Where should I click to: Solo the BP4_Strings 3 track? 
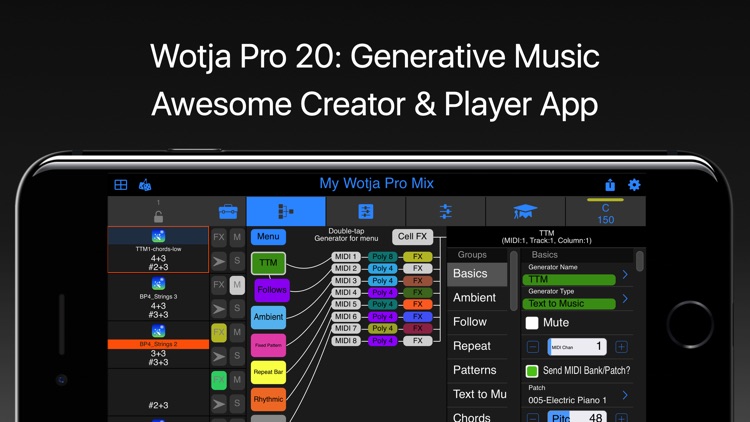point(237,309)
